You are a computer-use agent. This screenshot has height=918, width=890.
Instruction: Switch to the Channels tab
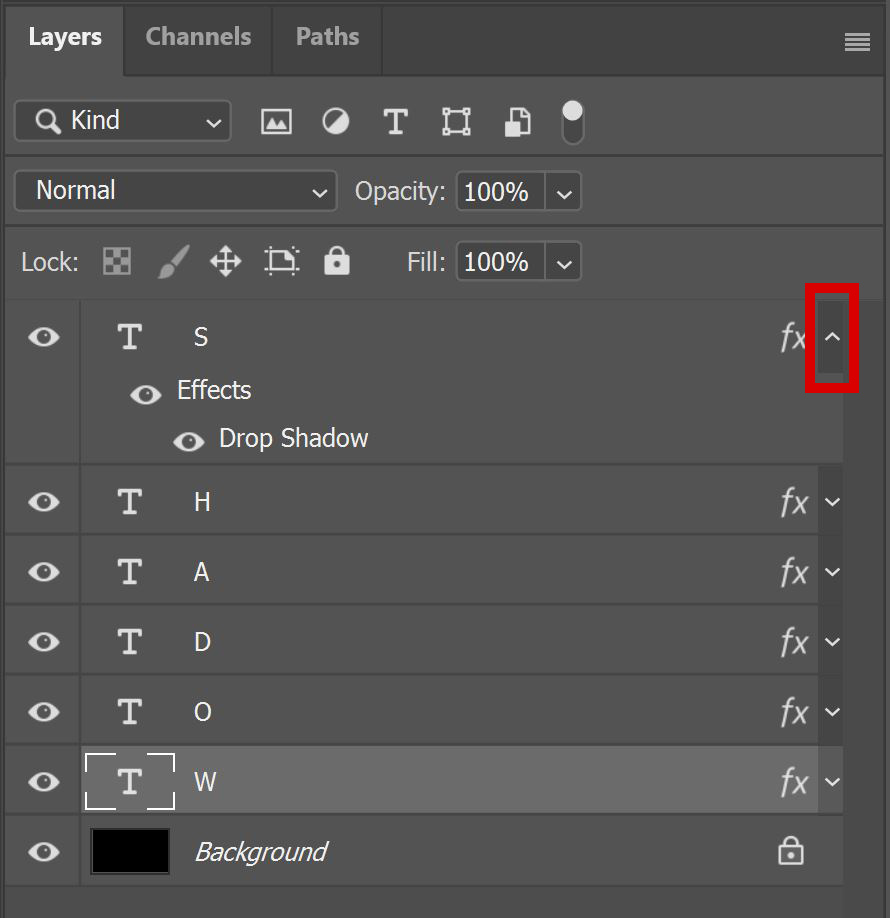click(198, 37)
